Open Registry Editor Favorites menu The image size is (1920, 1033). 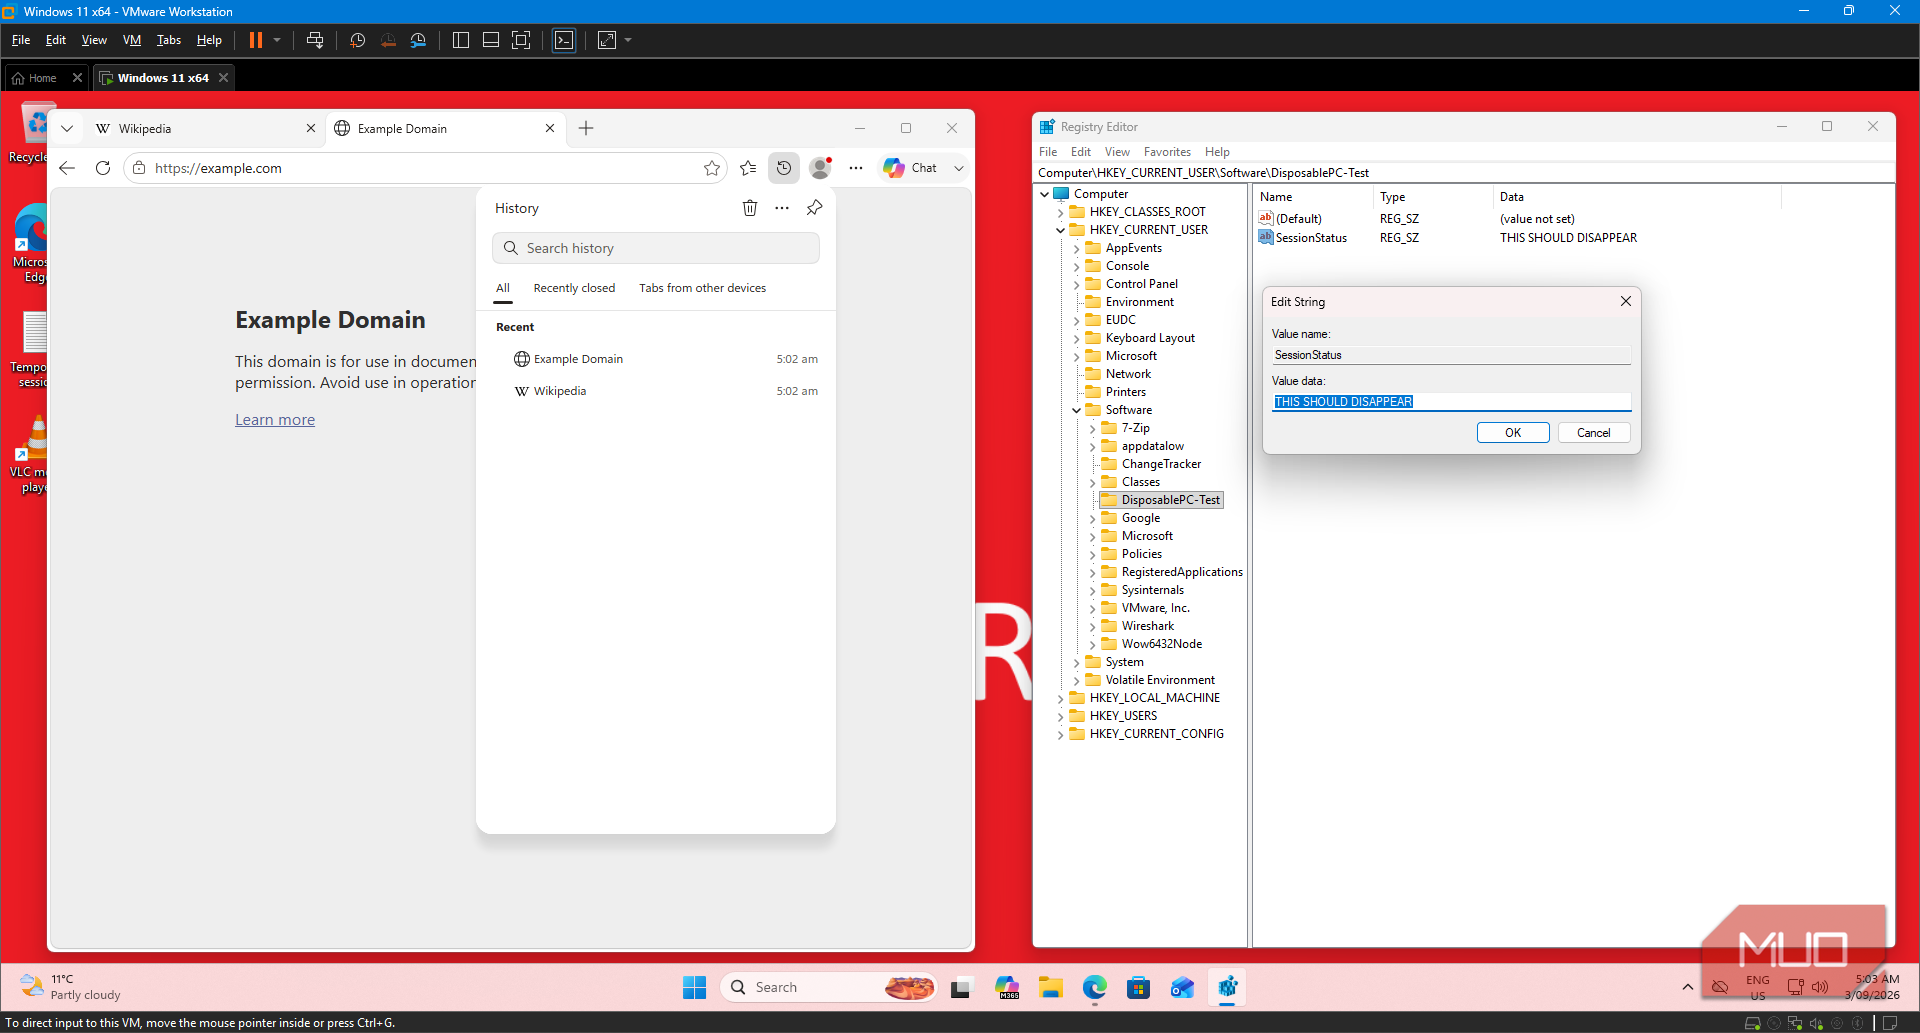pos(1167,152)
